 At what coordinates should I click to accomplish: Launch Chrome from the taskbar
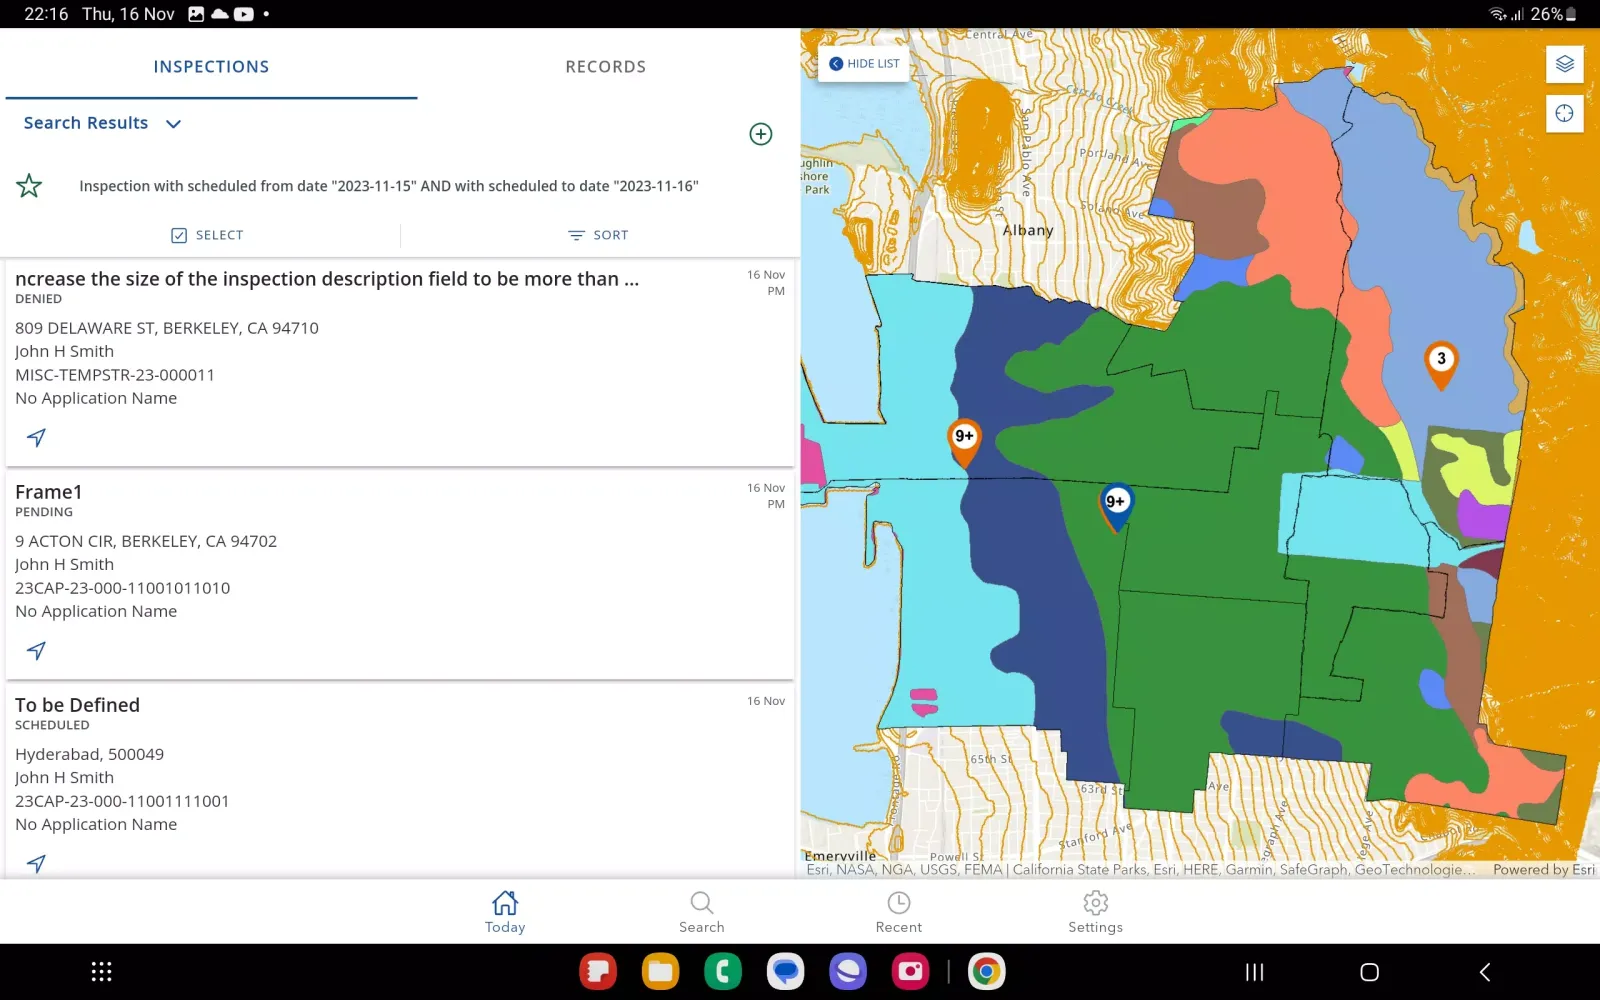(986, 971)
